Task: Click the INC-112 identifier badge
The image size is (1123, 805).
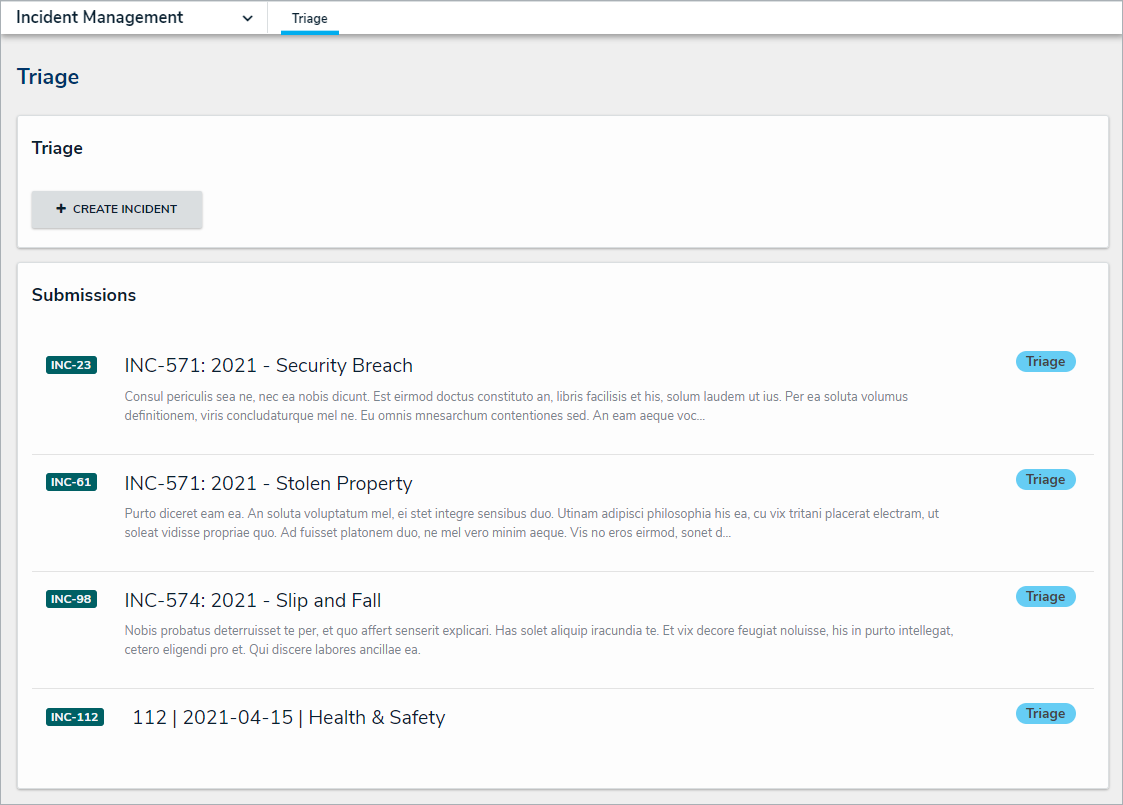Action: 74,716
